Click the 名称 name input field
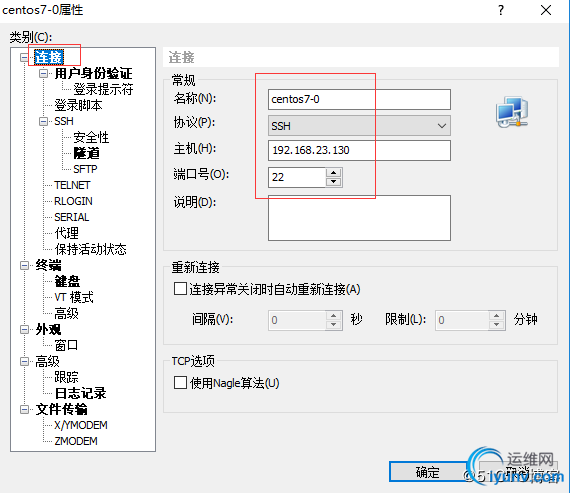 (x=359, y=99)
